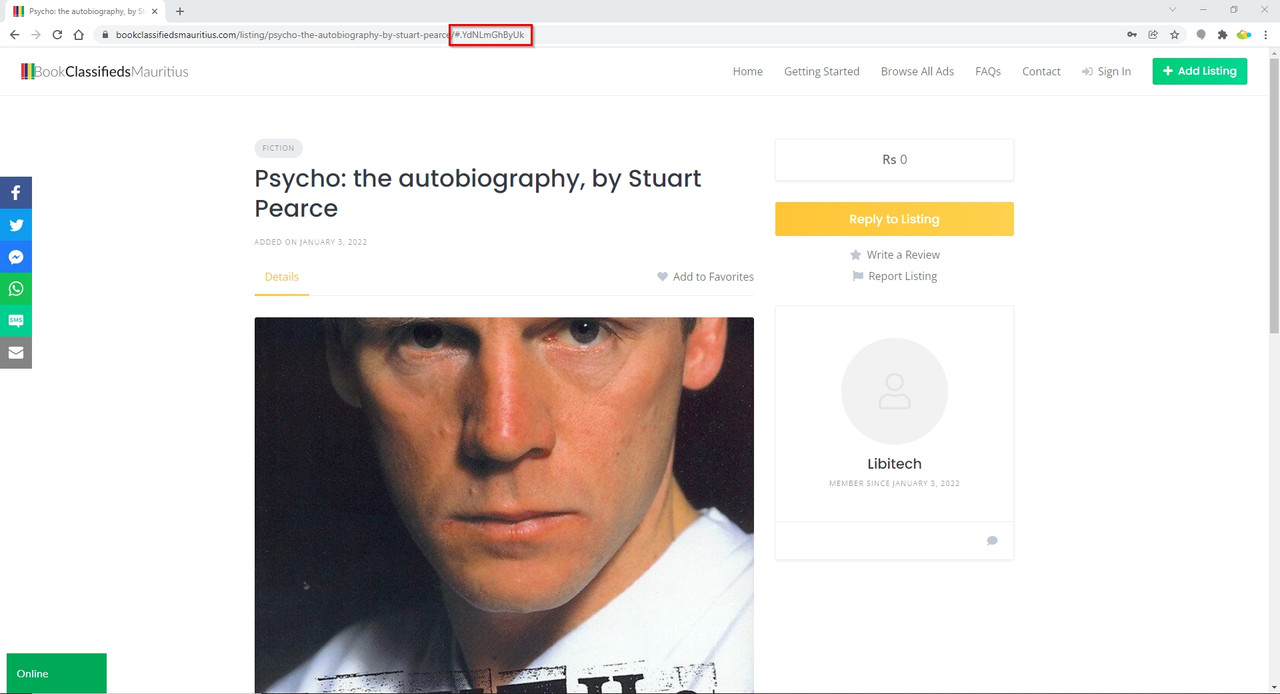Click grey extension icon beside bookmark star
This screenshot has width=1280, height=694.
(x=1201, y=35)
